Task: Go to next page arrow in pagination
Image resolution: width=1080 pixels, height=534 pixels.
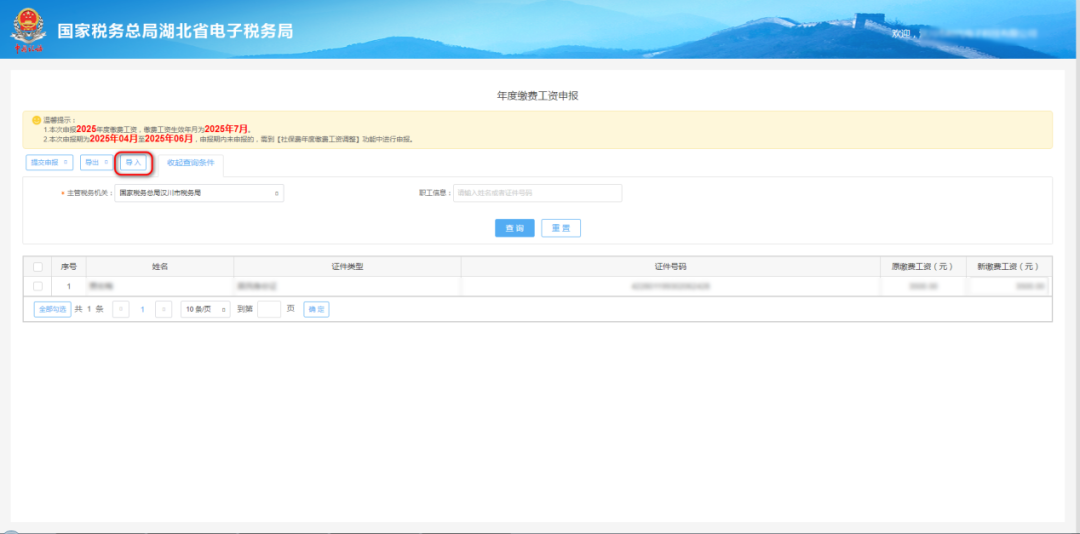Action: [163, 309]
